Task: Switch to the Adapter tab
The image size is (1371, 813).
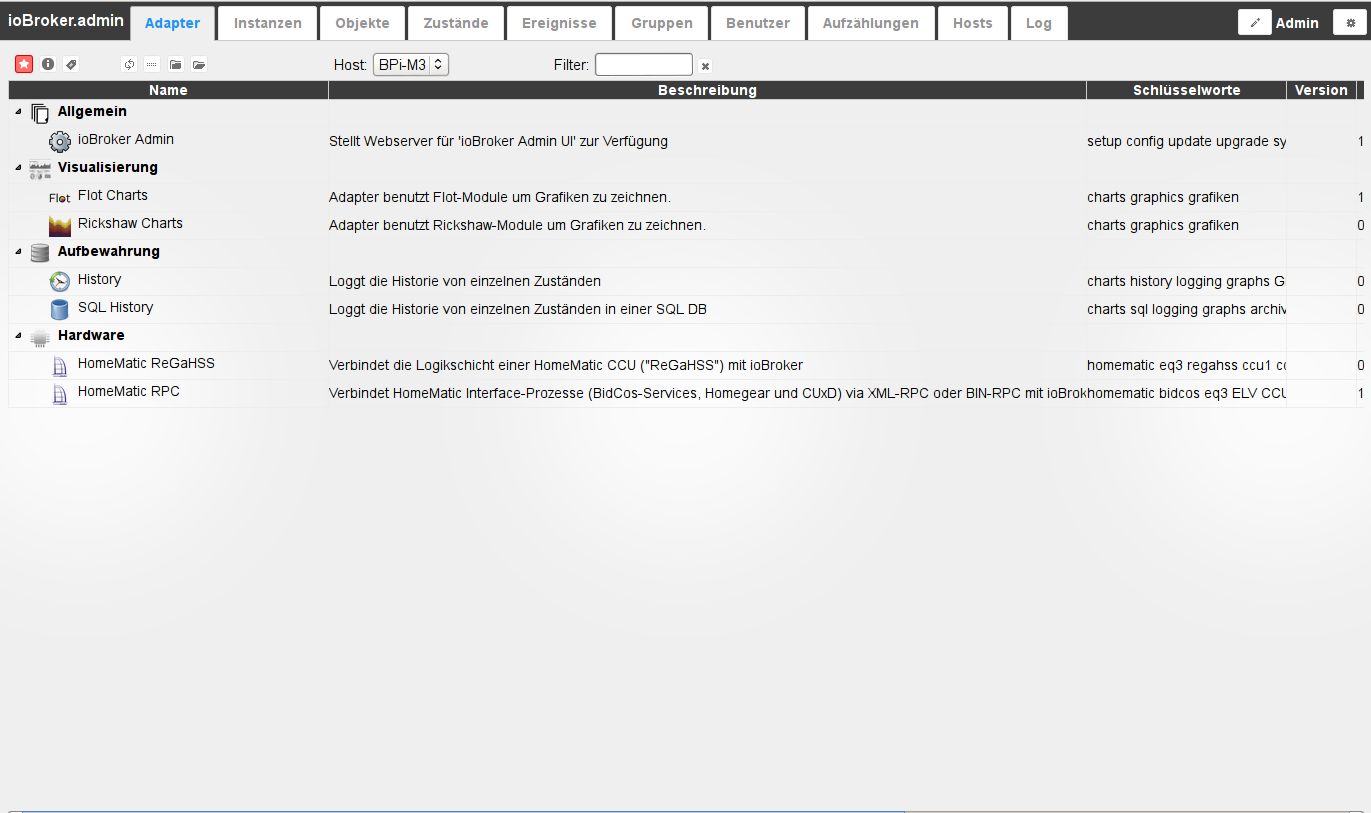Action: (172, 23)
